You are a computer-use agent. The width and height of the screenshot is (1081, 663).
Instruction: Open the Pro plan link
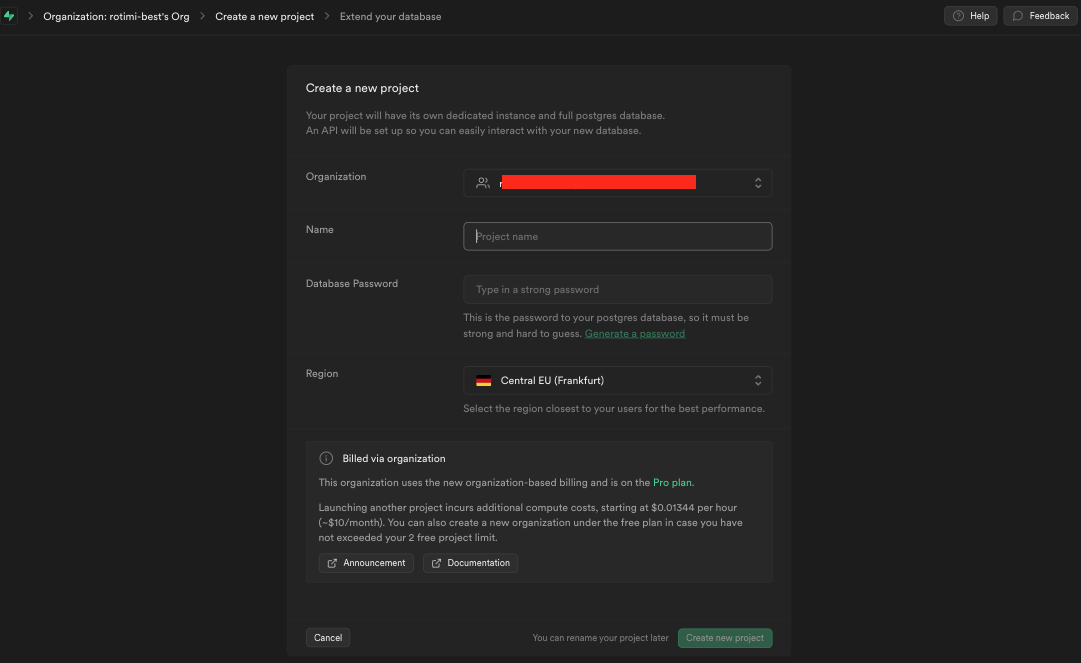(673, 483)
